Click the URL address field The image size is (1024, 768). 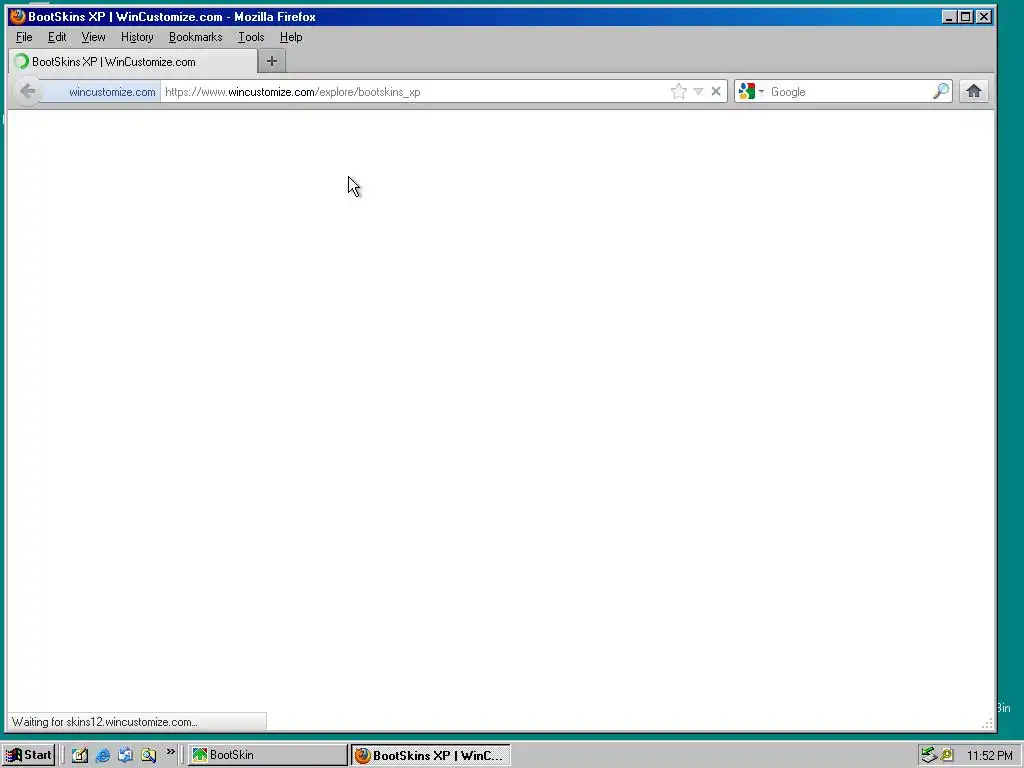pyautogui.click(x=415, y=92)
